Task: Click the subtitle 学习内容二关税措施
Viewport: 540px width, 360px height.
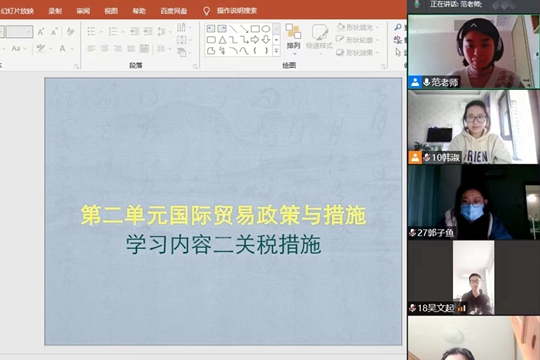Action: tap(224, 245)
